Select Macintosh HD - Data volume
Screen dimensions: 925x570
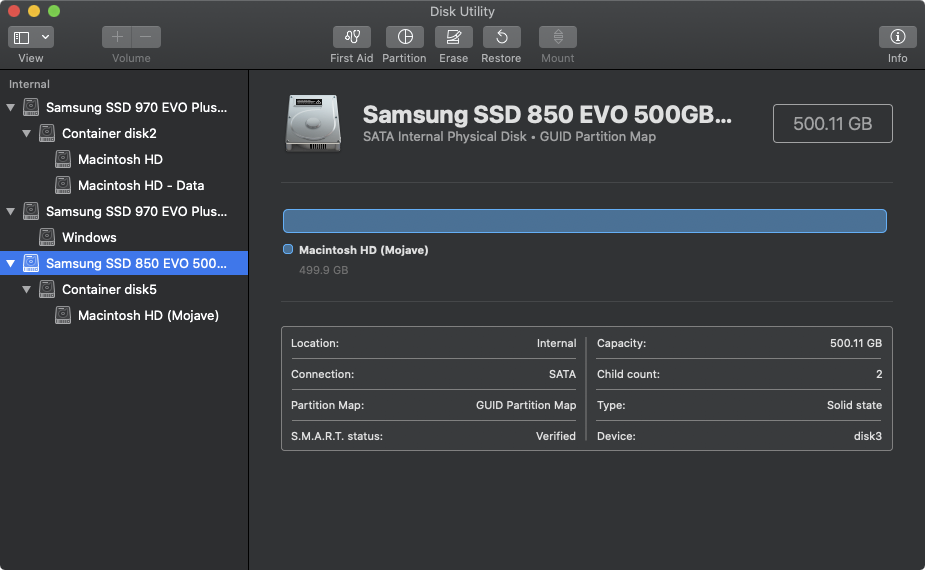coord(141,185)
